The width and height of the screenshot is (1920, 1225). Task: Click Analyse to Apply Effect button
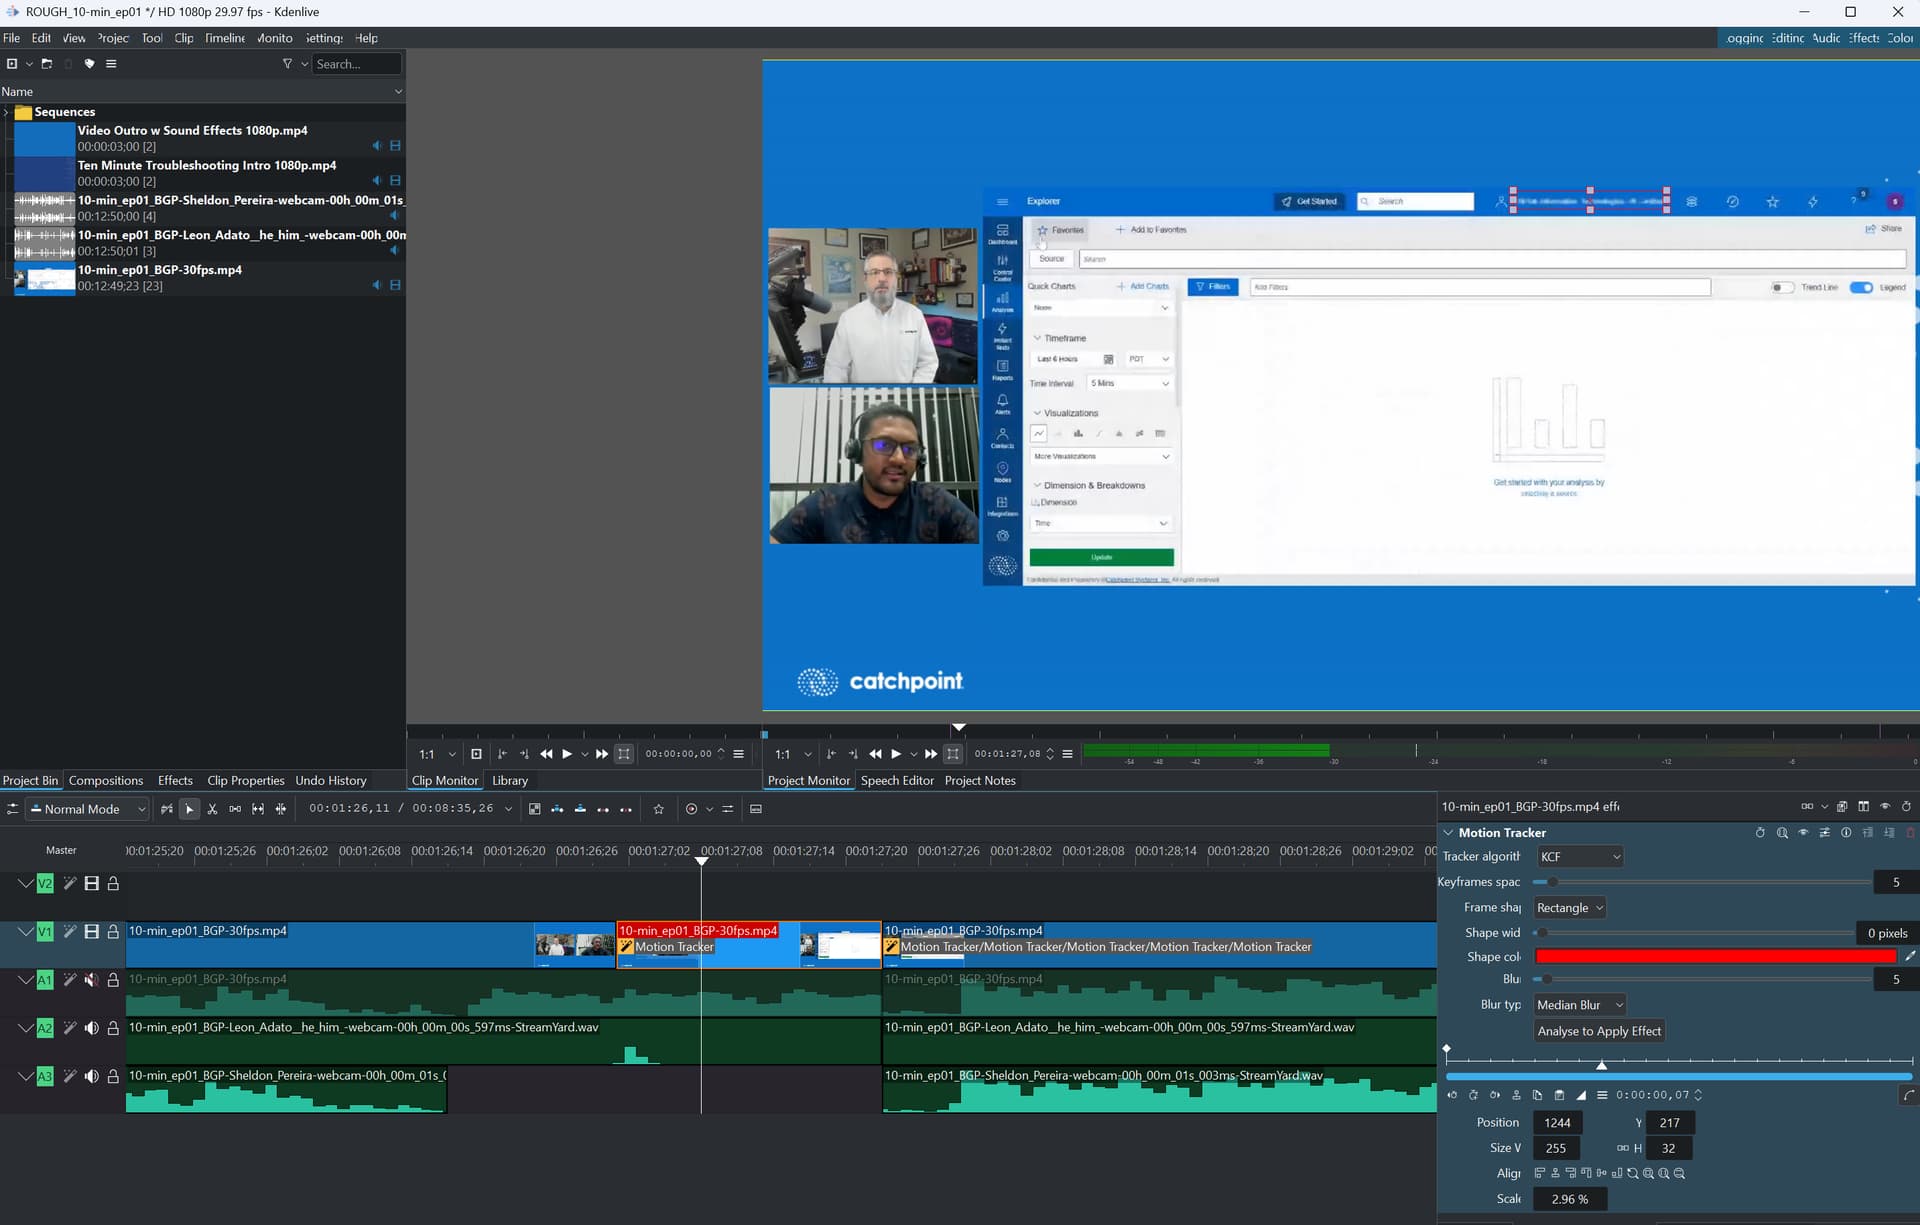click(1598, 1031)
